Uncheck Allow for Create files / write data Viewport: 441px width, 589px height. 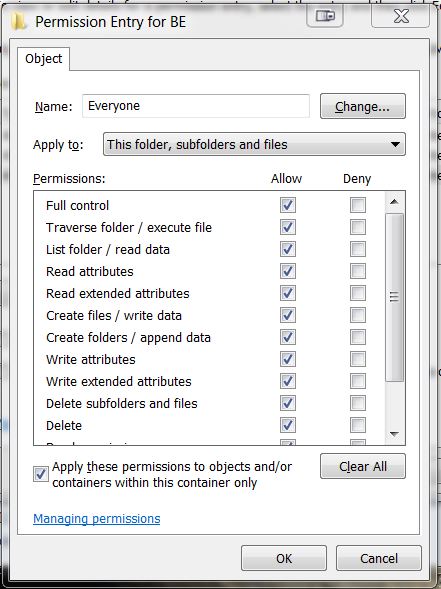[x=288, y=315]
